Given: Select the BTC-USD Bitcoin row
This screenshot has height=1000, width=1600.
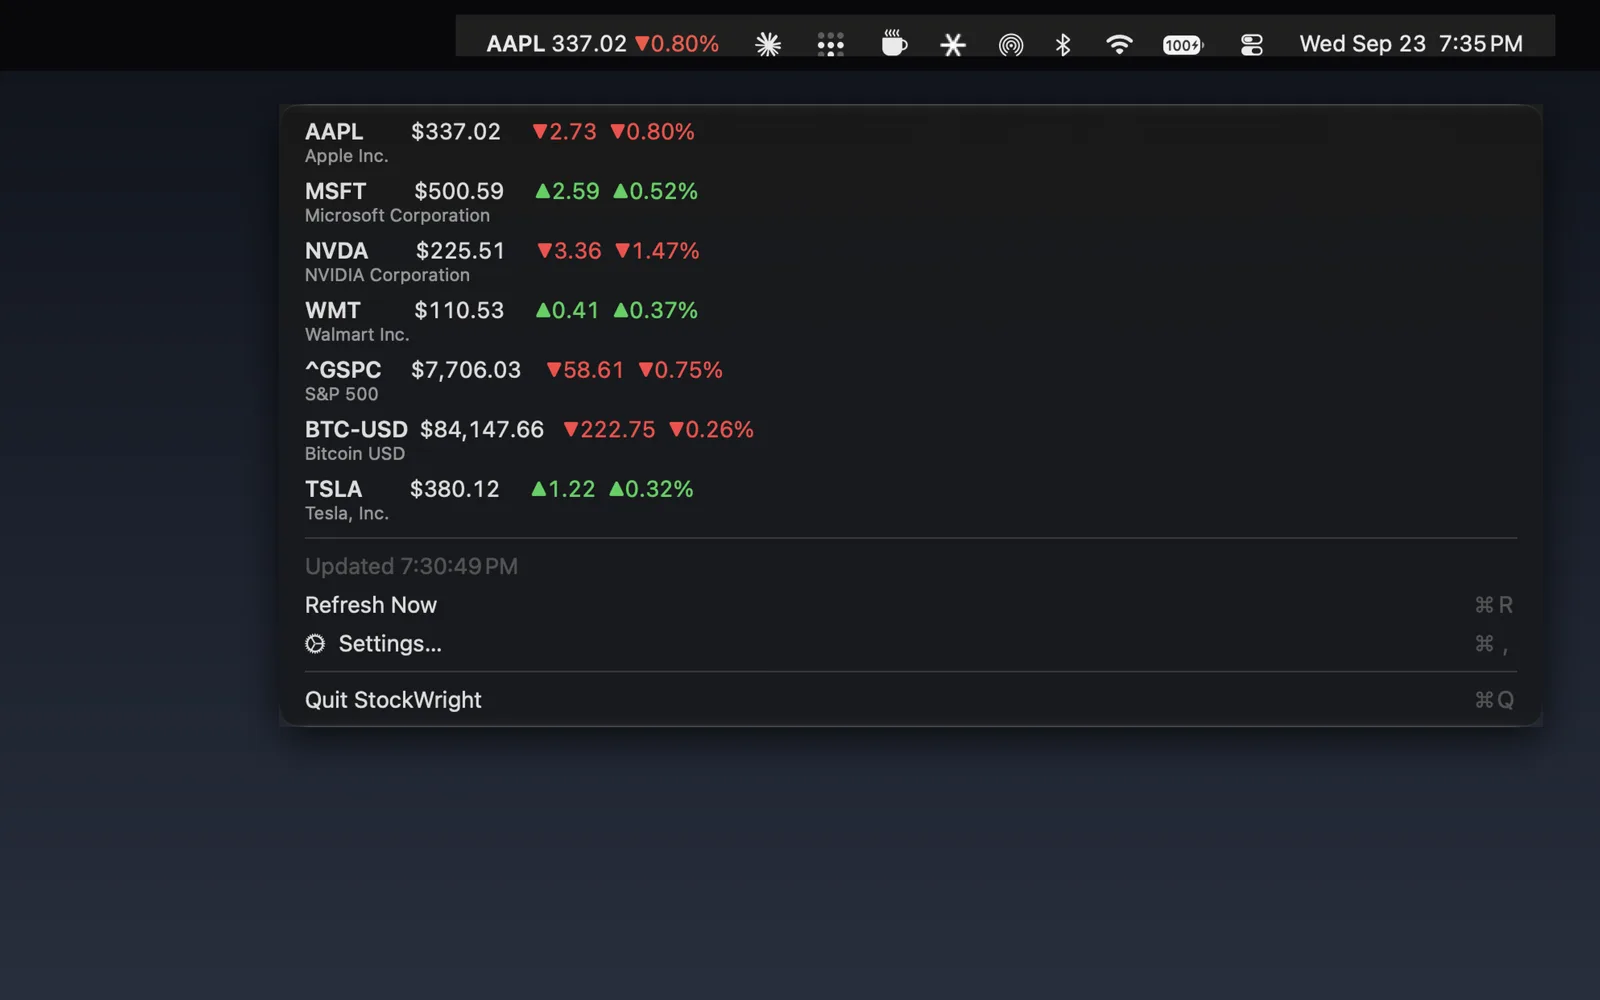Looking at the screenshot, I should tap(910, 440).
